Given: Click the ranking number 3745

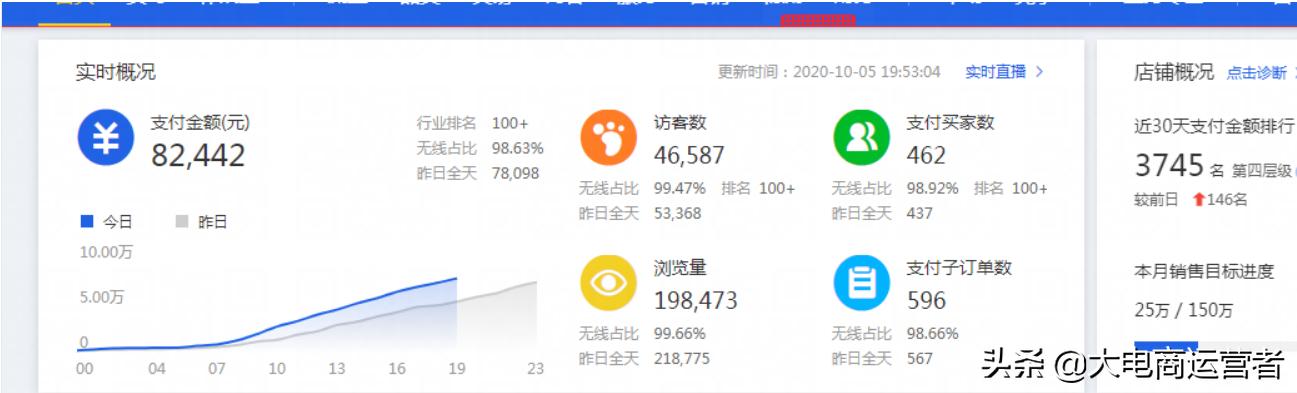Looking at the screenshot, I should tap(1168, 166).
